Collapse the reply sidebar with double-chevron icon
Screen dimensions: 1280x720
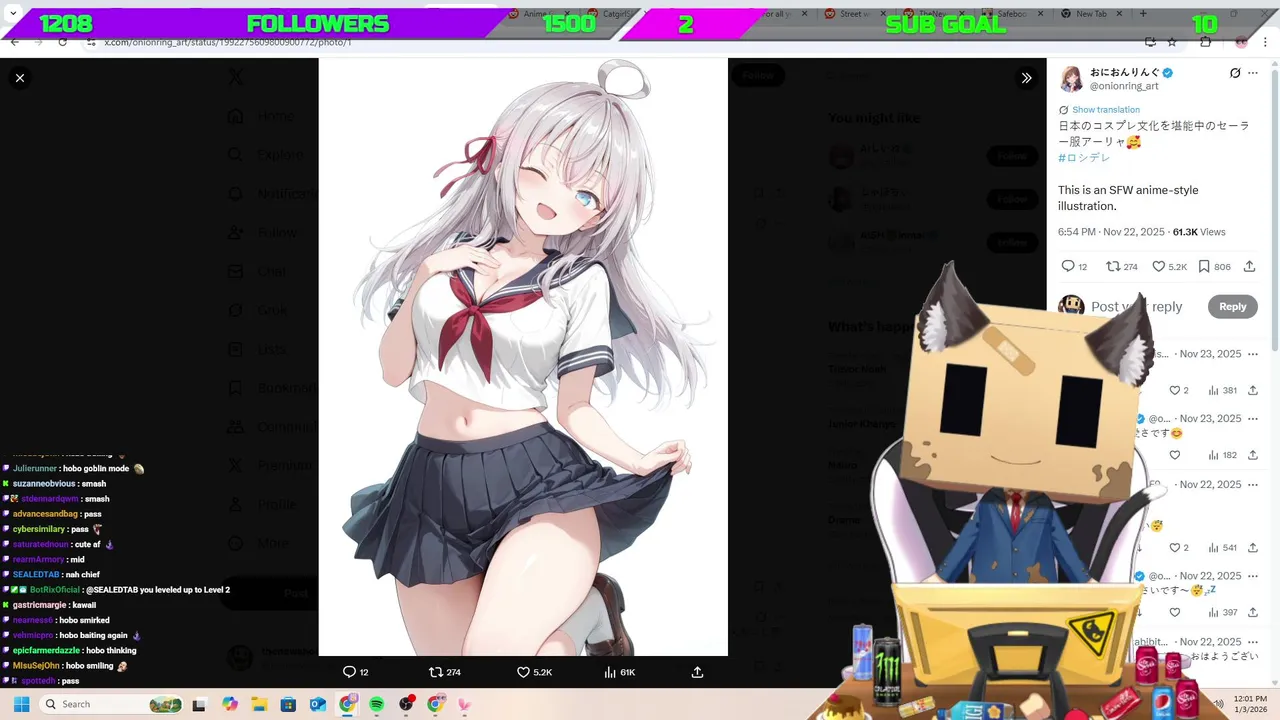(x=1026, y=78)
